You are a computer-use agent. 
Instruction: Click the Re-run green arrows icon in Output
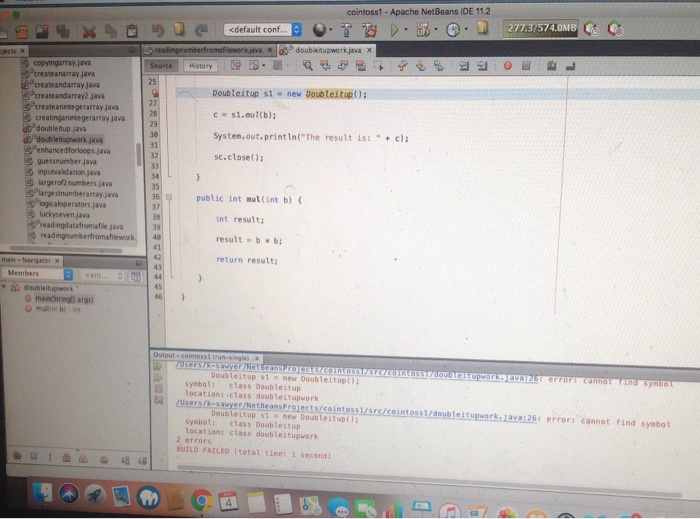(x=158, y=366)
